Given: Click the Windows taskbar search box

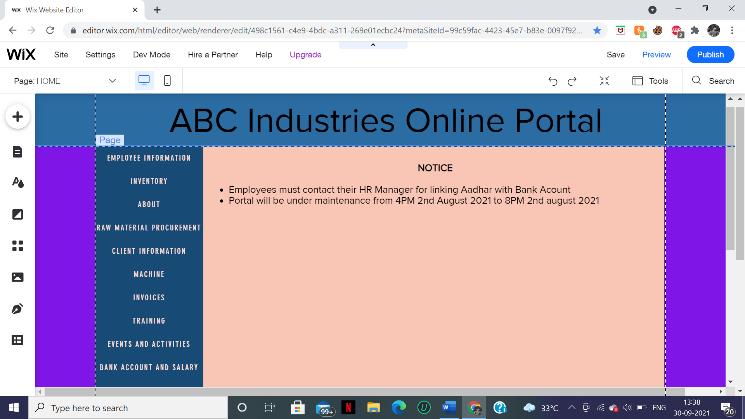Looking at the screenshot, I should tap(128, 408).
